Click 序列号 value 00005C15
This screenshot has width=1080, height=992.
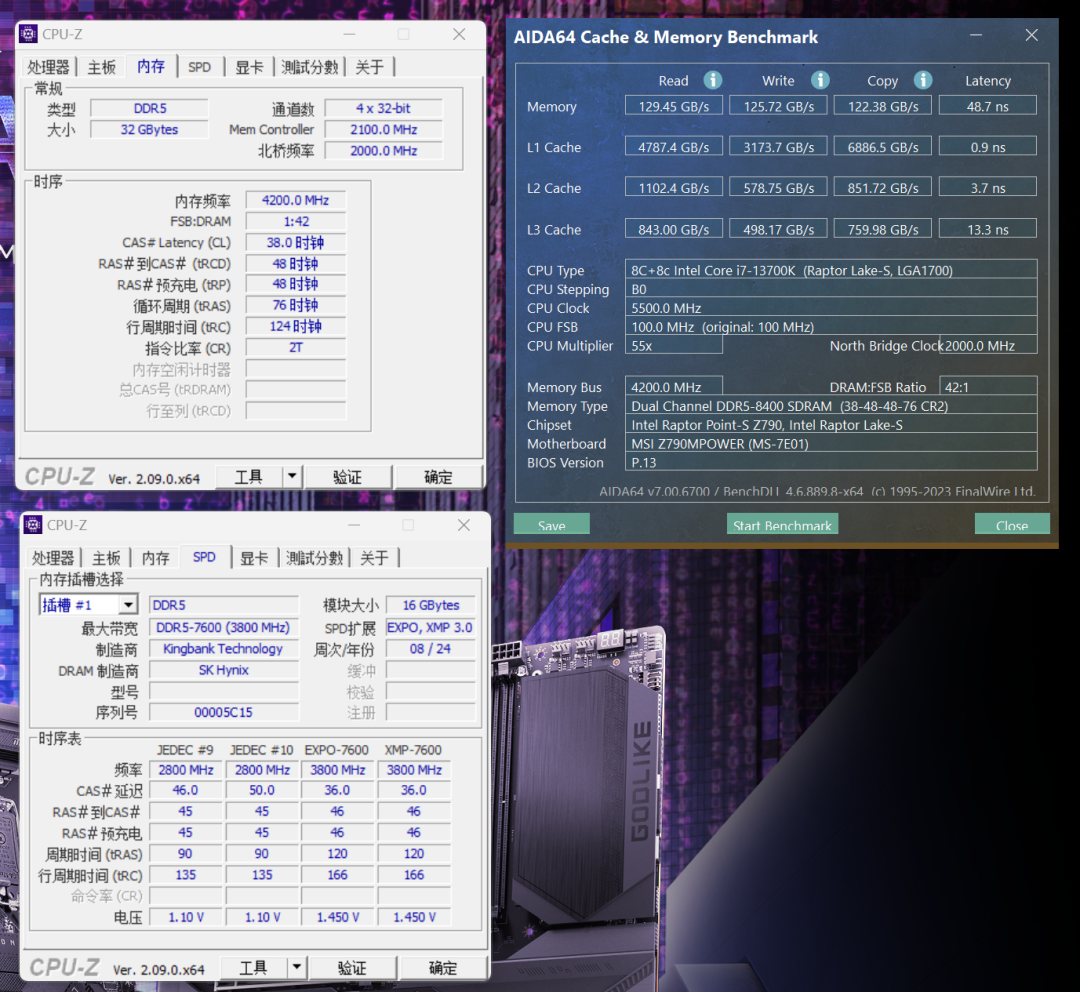(x=224, y=712)
